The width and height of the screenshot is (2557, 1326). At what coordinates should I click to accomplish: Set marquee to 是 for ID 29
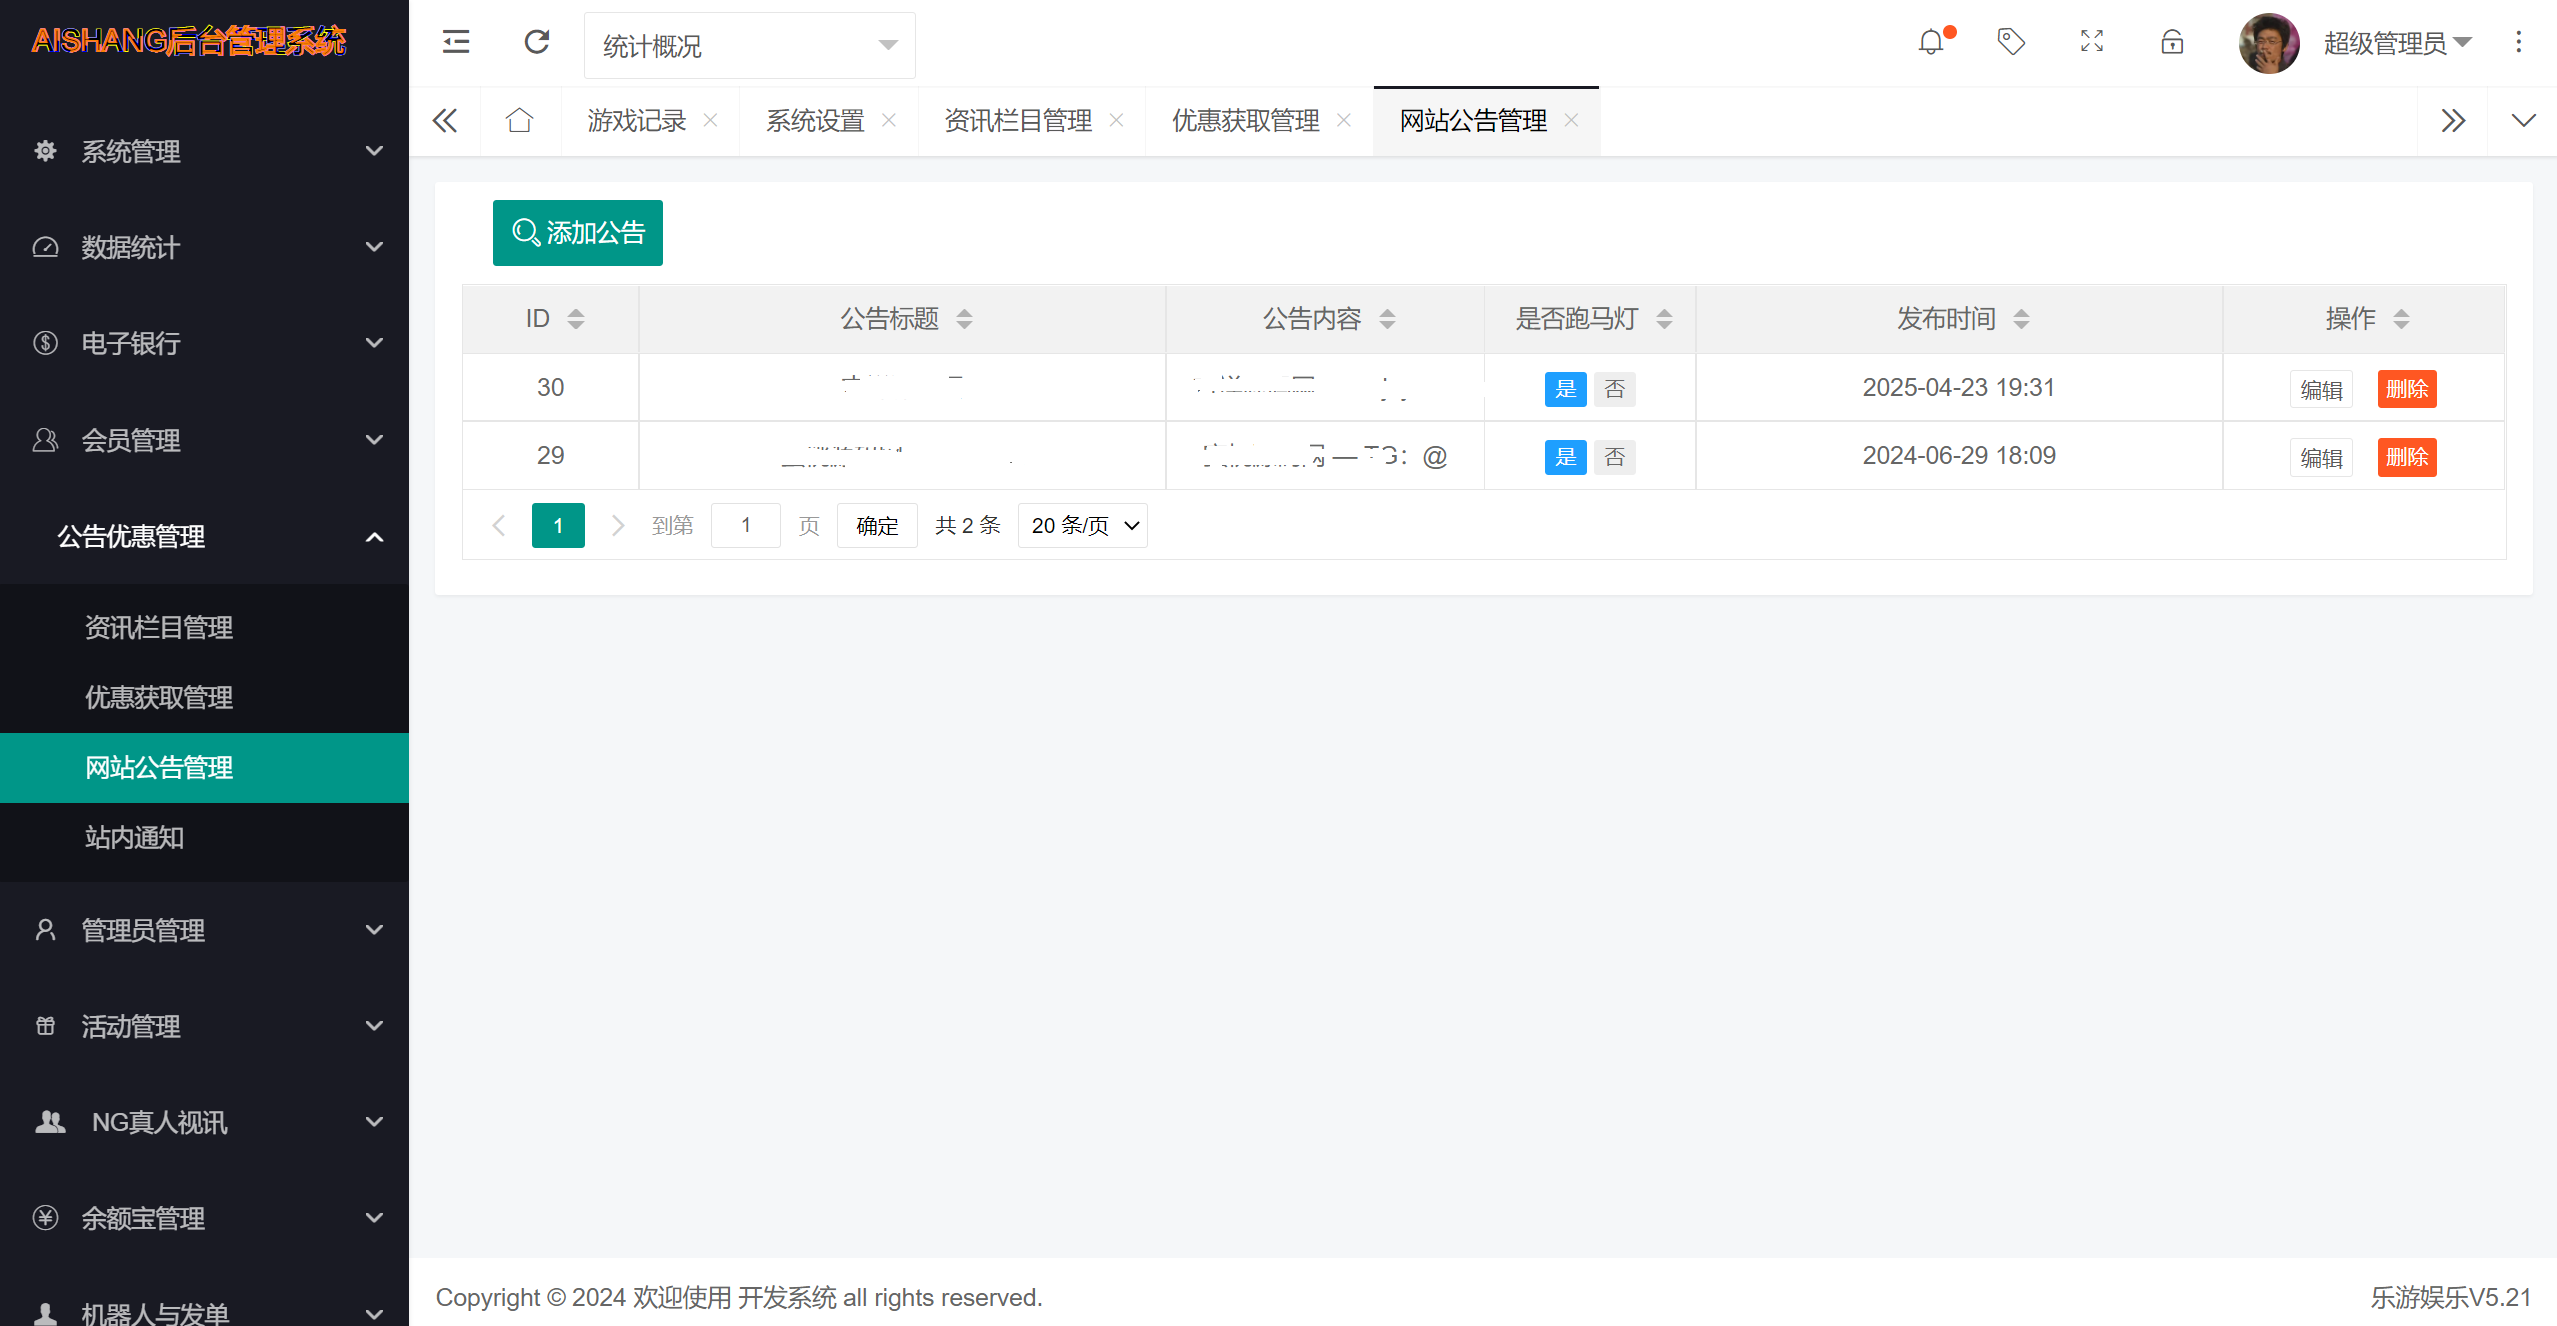[x=1565, y=457]
